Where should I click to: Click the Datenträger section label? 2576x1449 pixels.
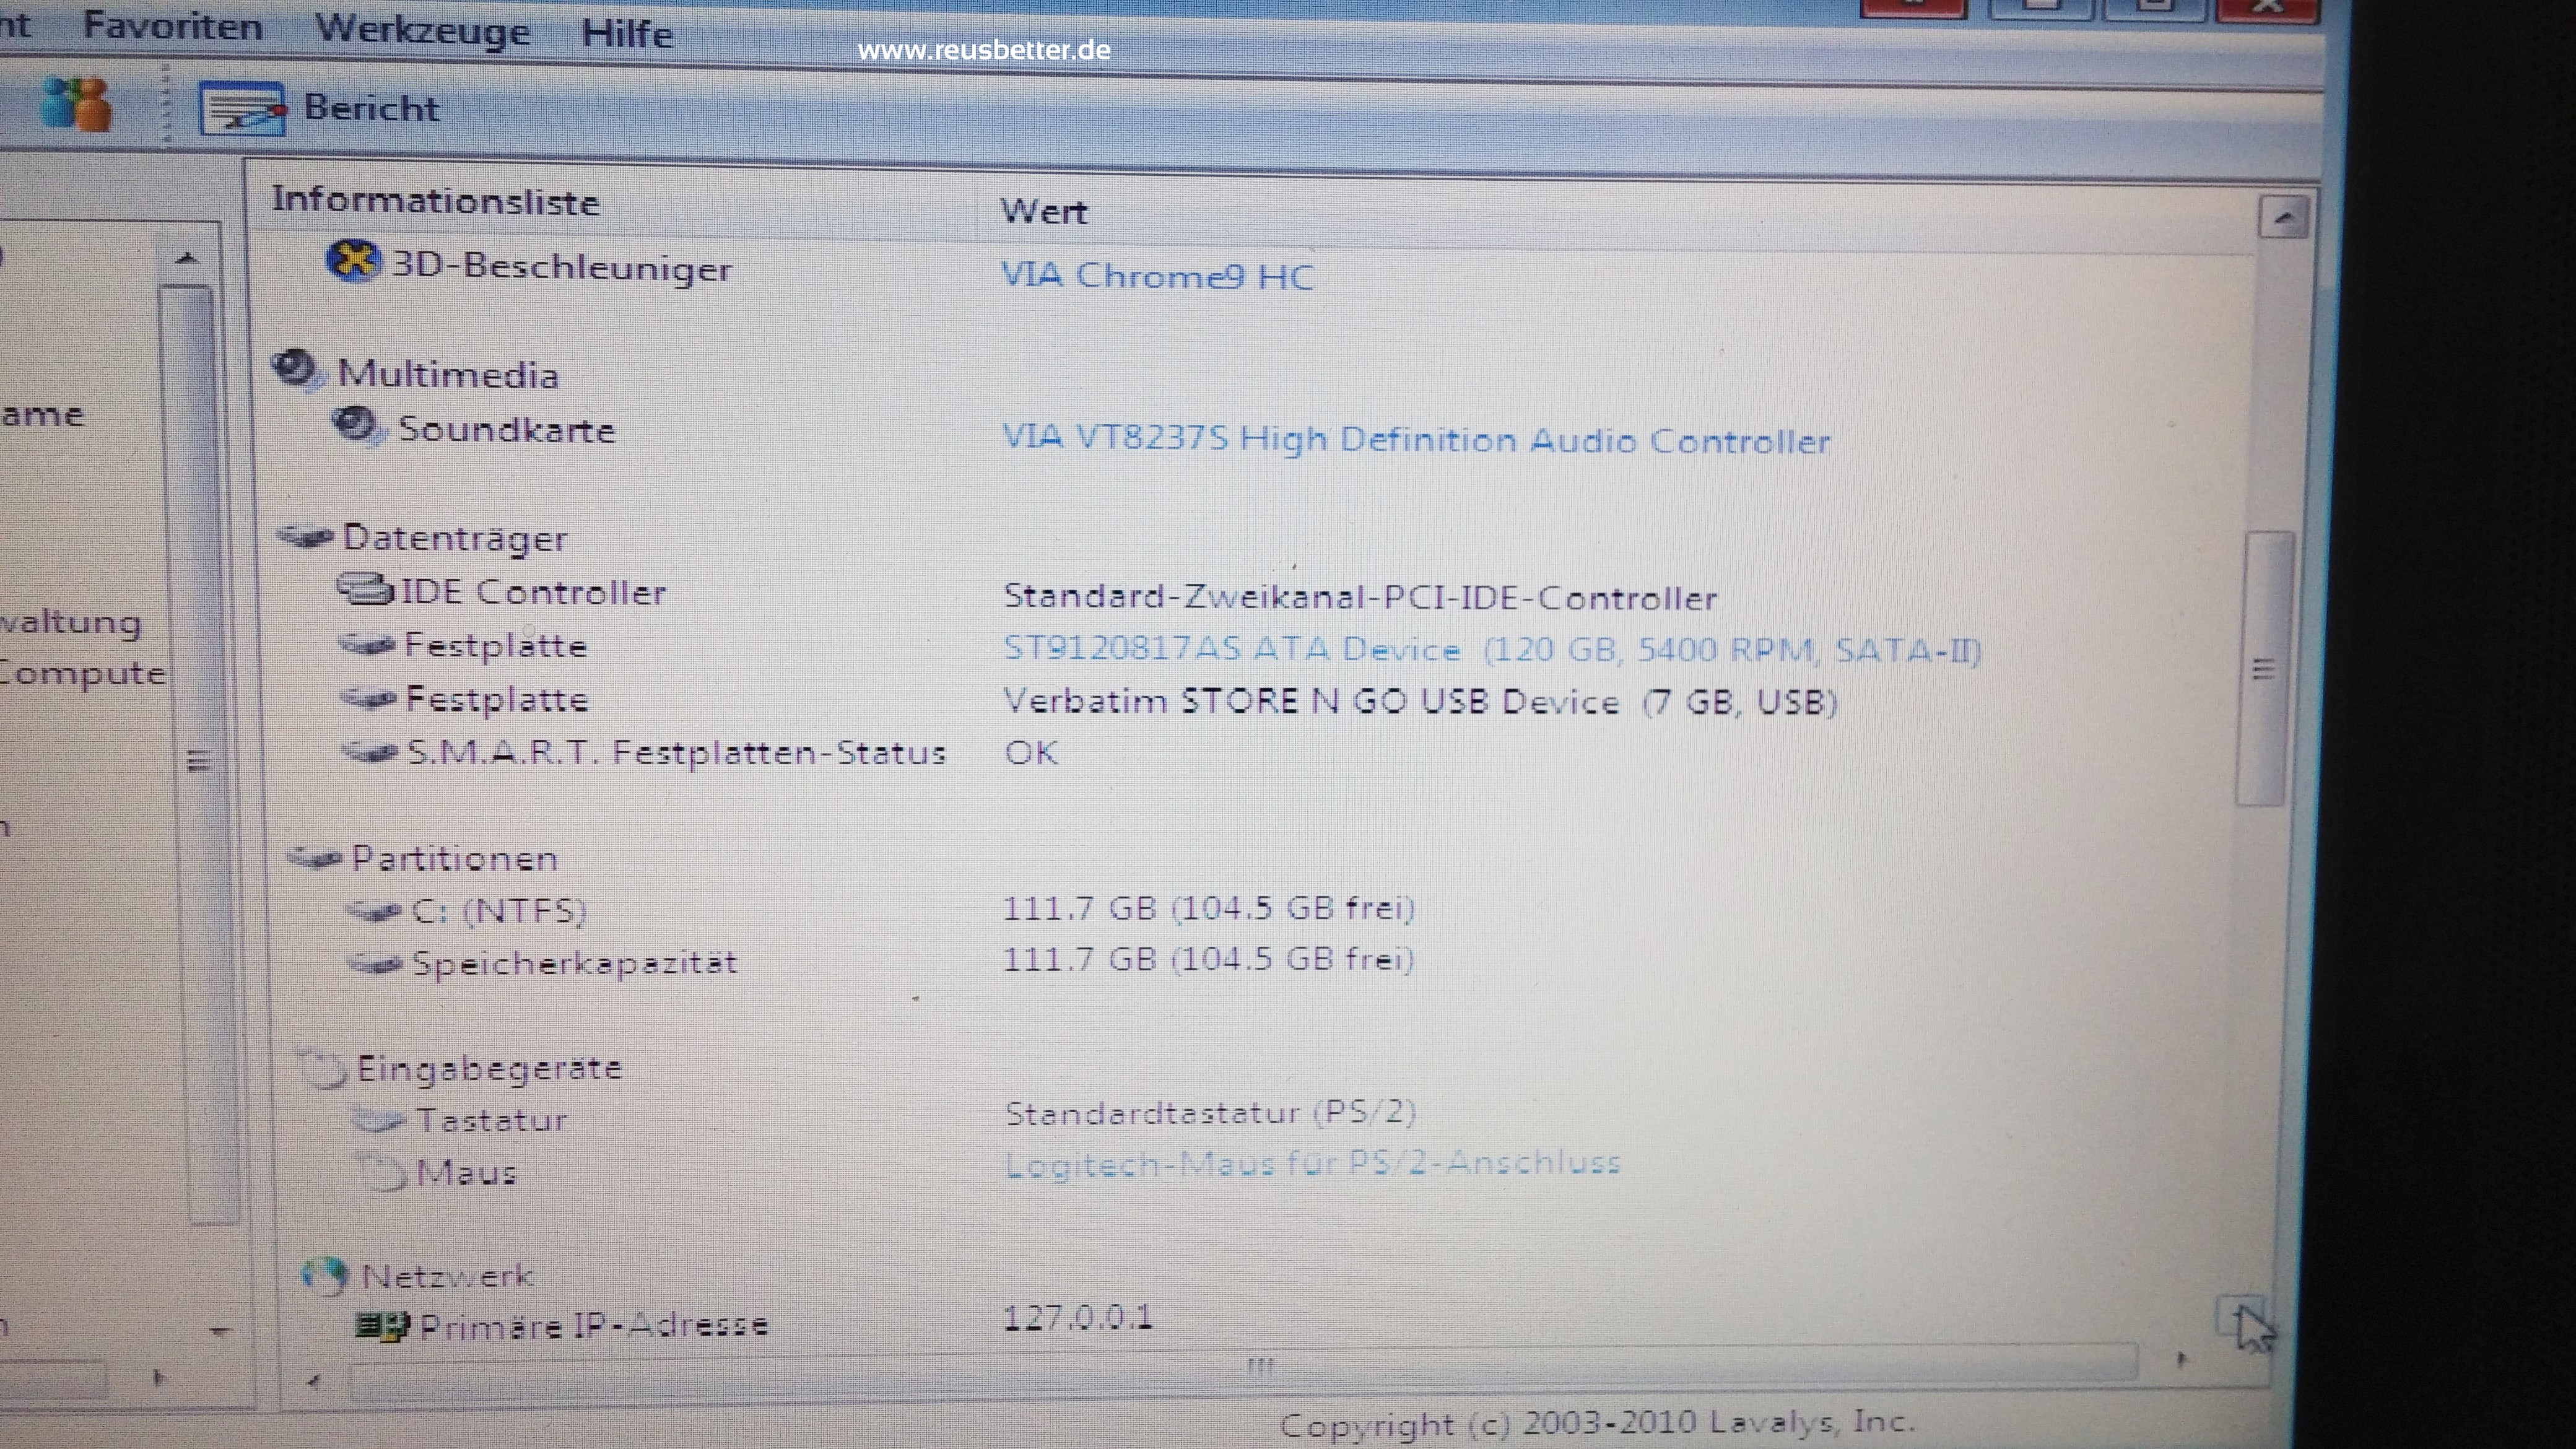coord(455,538)
